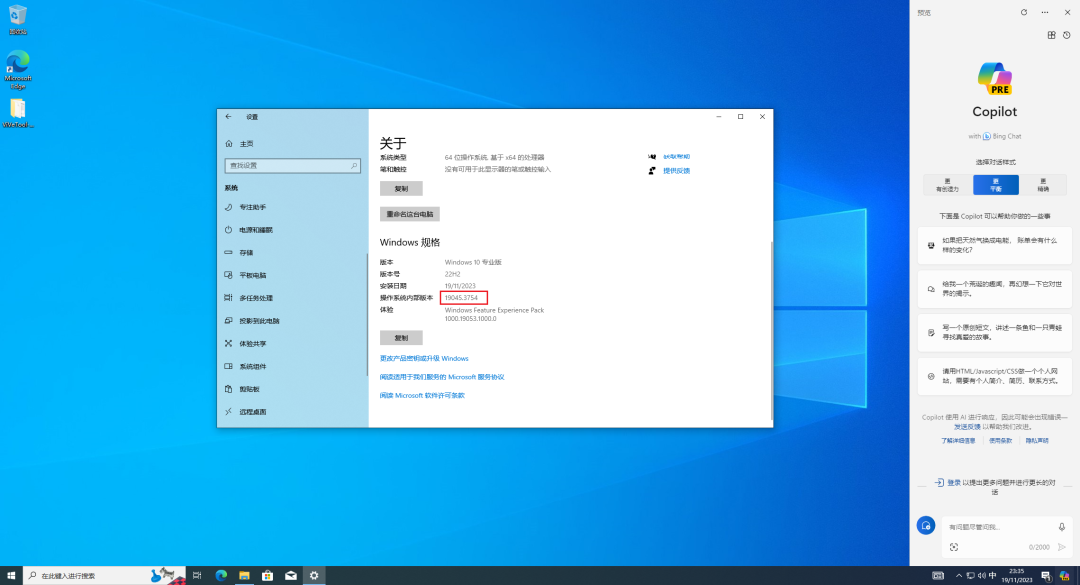Go back using the Settings back arrow
This screenshot has height=585, width=1080.
(x=229, y=116)
